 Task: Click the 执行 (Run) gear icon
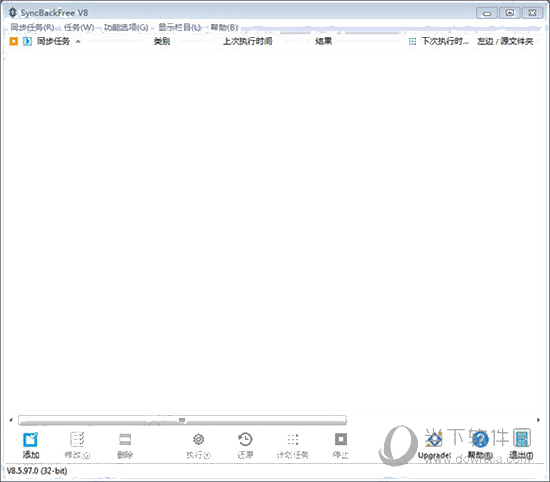(199, 439)
